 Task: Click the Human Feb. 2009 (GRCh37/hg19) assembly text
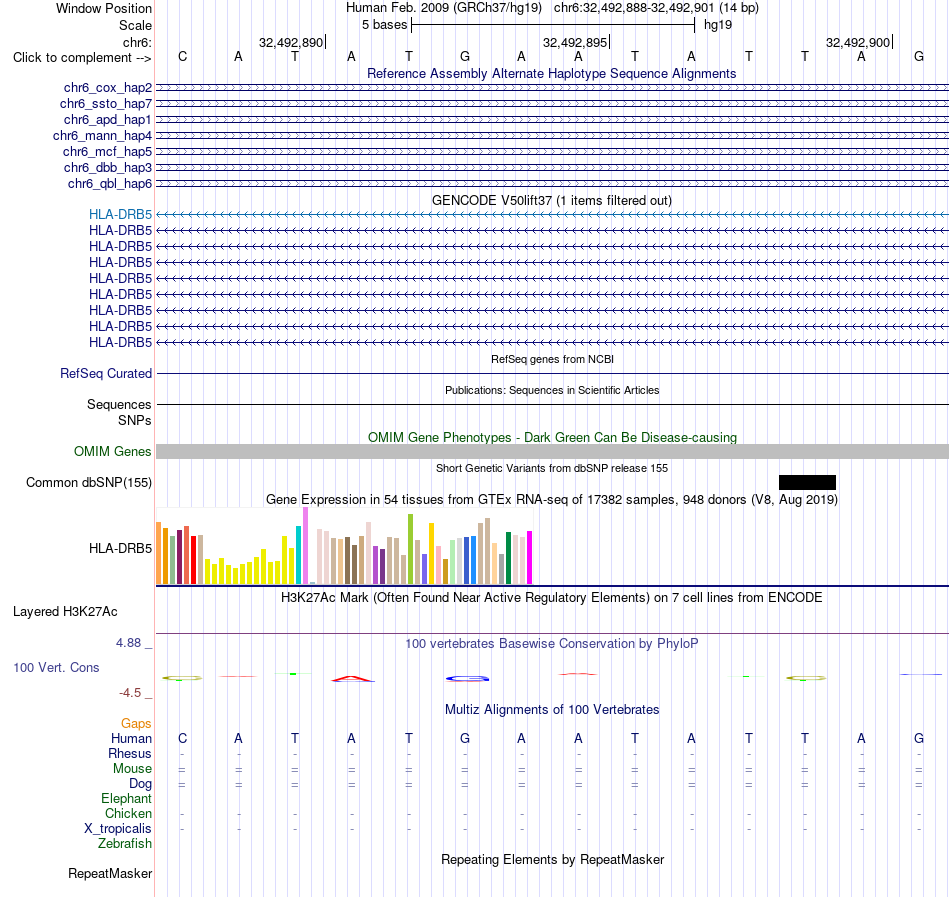(x=445, y=8)
